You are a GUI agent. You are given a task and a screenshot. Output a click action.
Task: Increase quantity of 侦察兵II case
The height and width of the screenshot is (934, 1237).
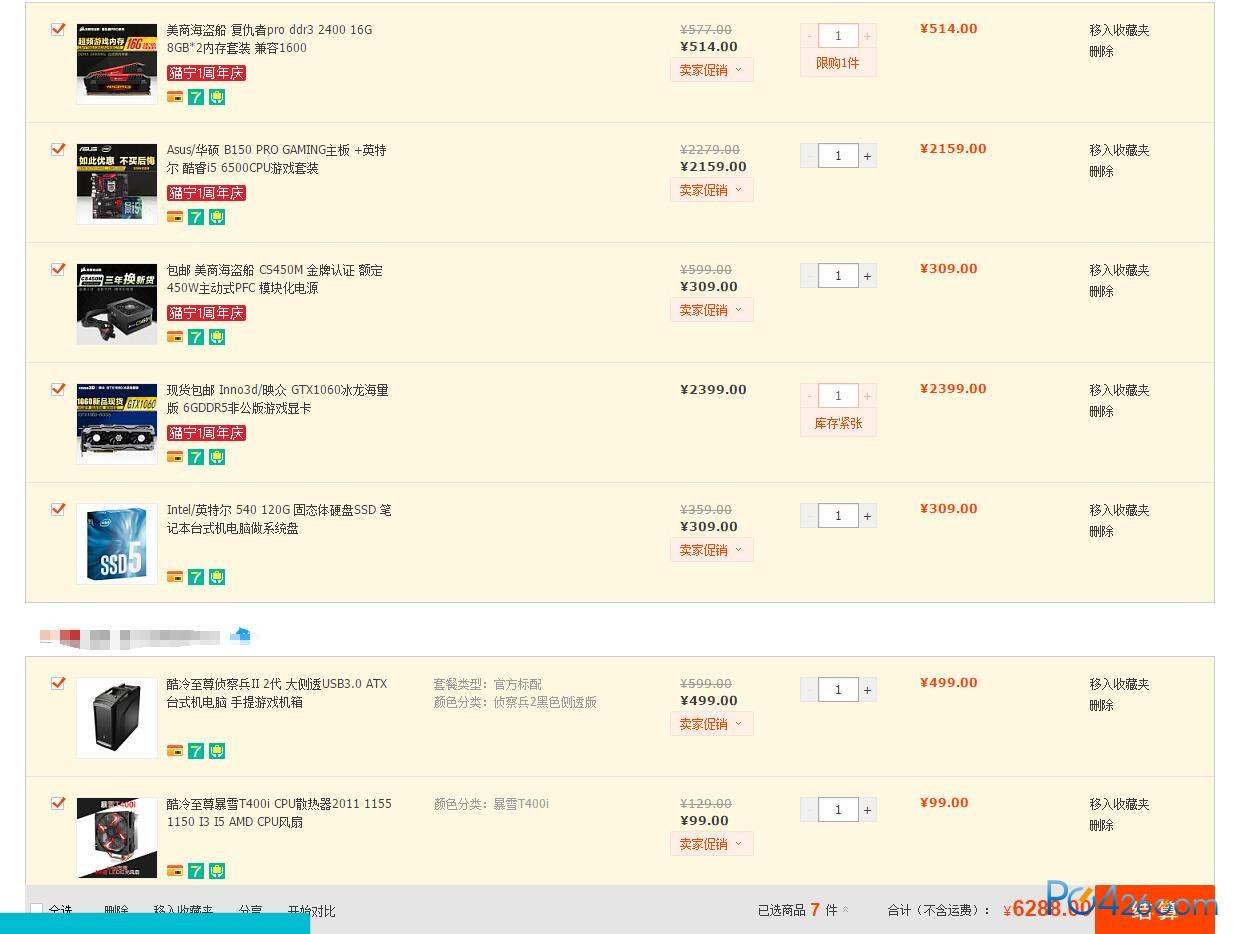click(867, 690)
